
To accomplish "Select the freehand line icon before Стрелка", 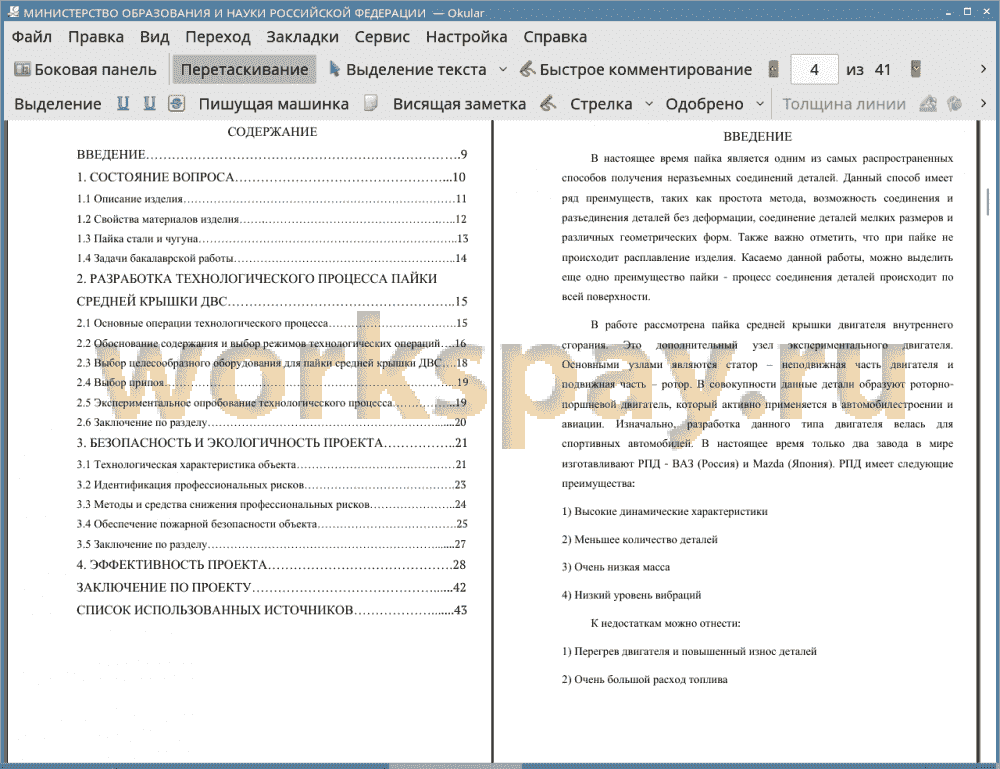I will click(x=548, y=103).
